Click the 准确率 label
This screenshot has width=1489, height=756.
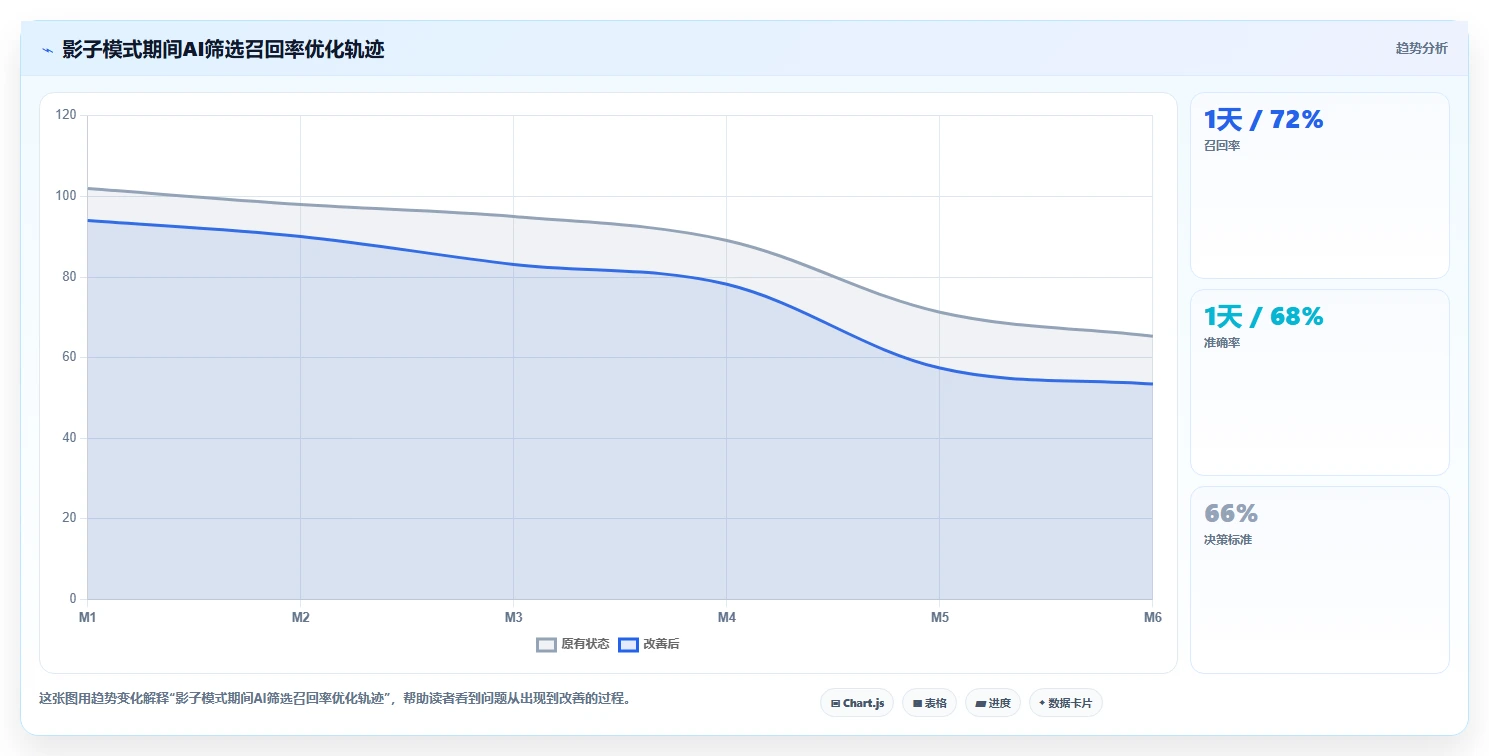(1222, 343)
